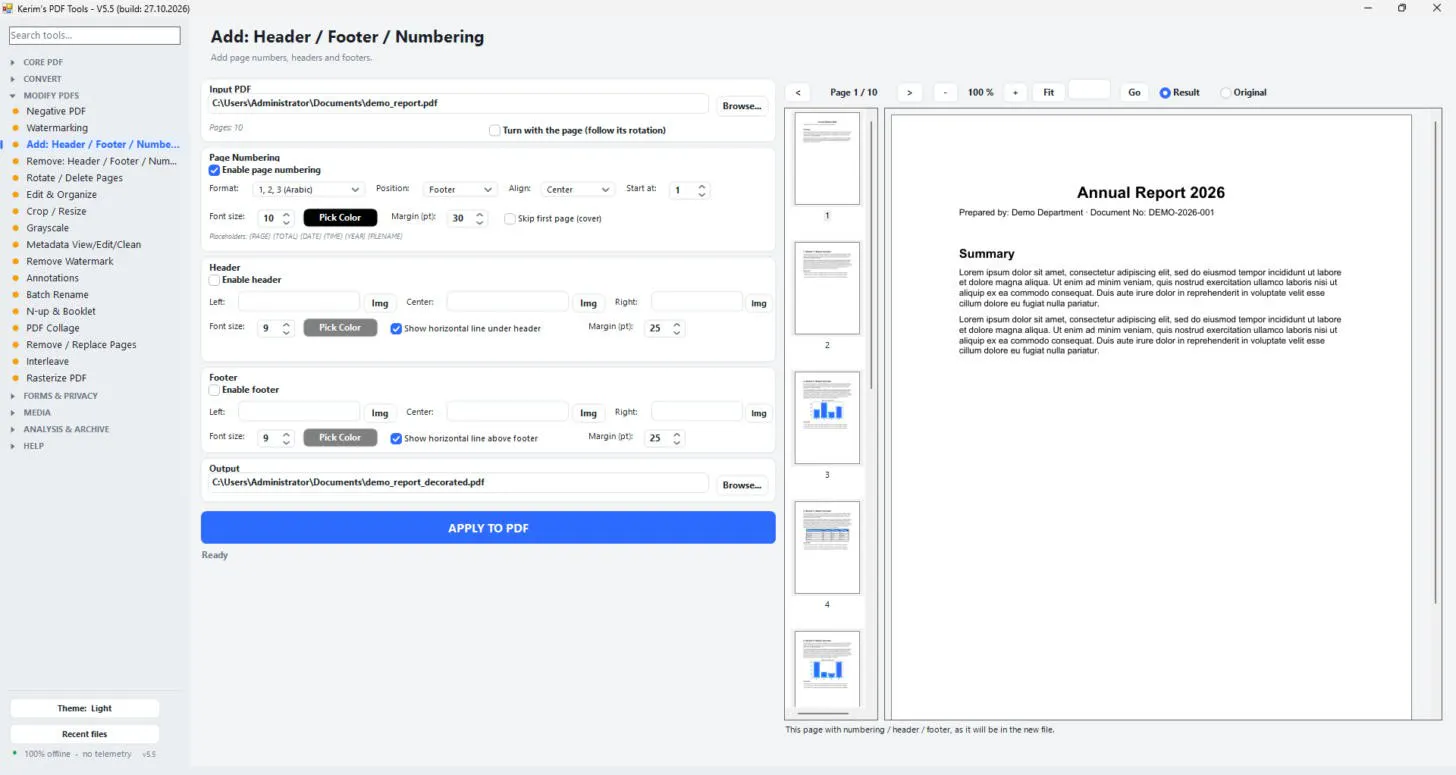Click the APPLY TO PDF button
This screenshot has width=1456, height=775.
click(488, 528)
